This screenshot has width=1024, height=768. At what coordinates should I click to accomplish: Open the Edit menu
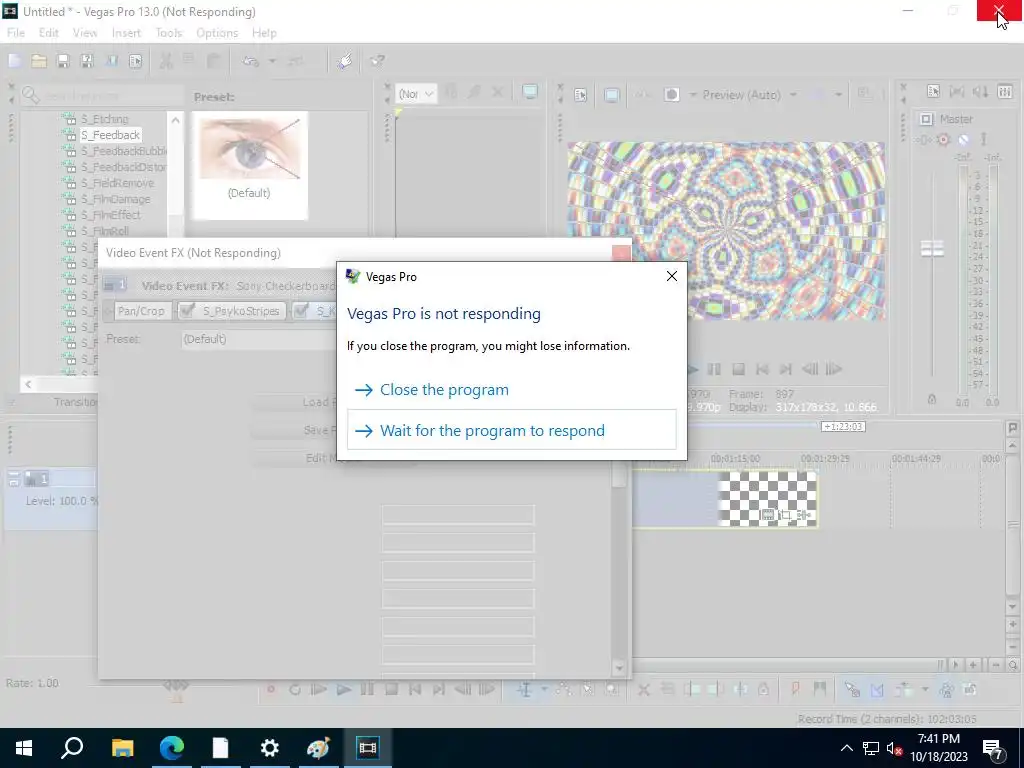point(48,33)
